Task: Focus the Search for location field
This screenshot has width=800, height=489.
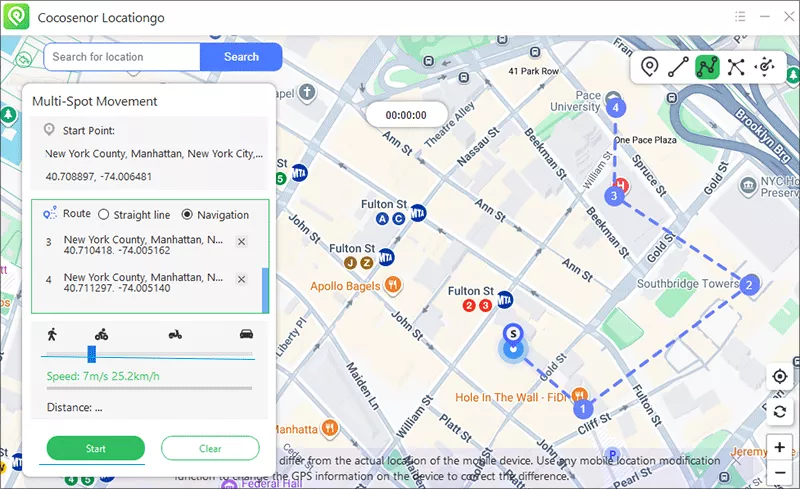Action: [x=122, y=57]
